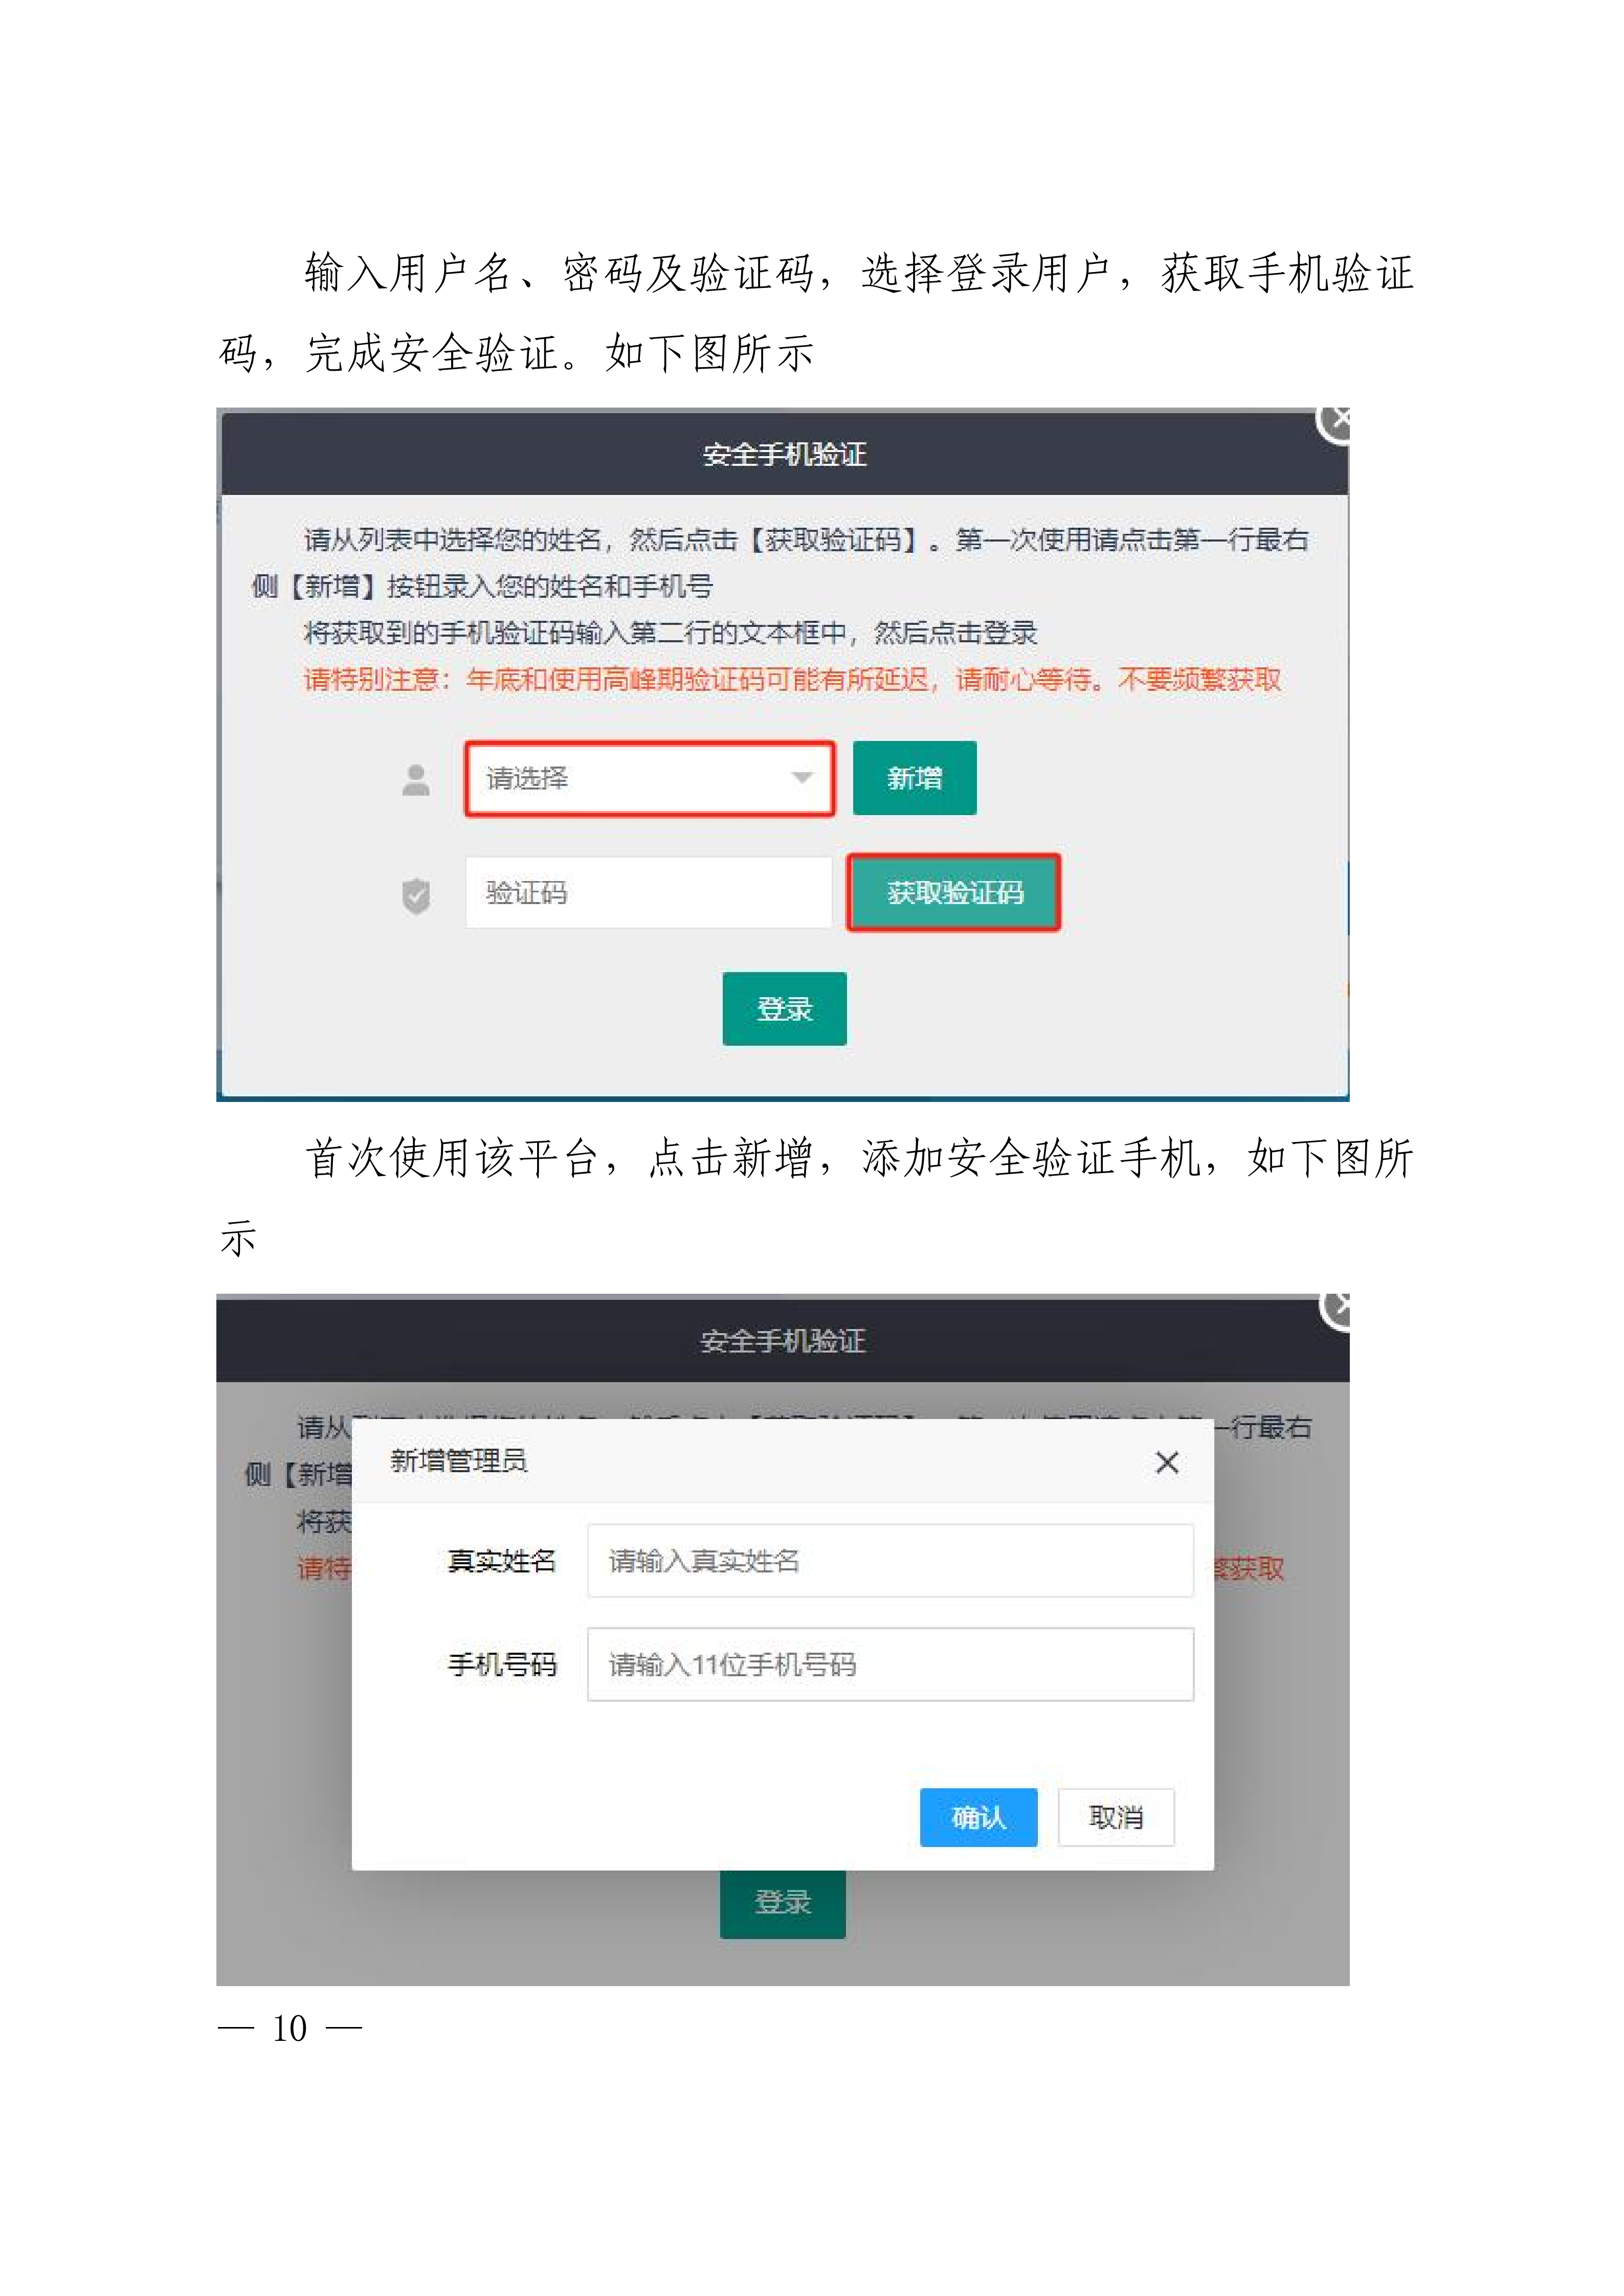1624x2296 pixels.
Task: Click the 手机号码 input field
Action: point(890,1664)
